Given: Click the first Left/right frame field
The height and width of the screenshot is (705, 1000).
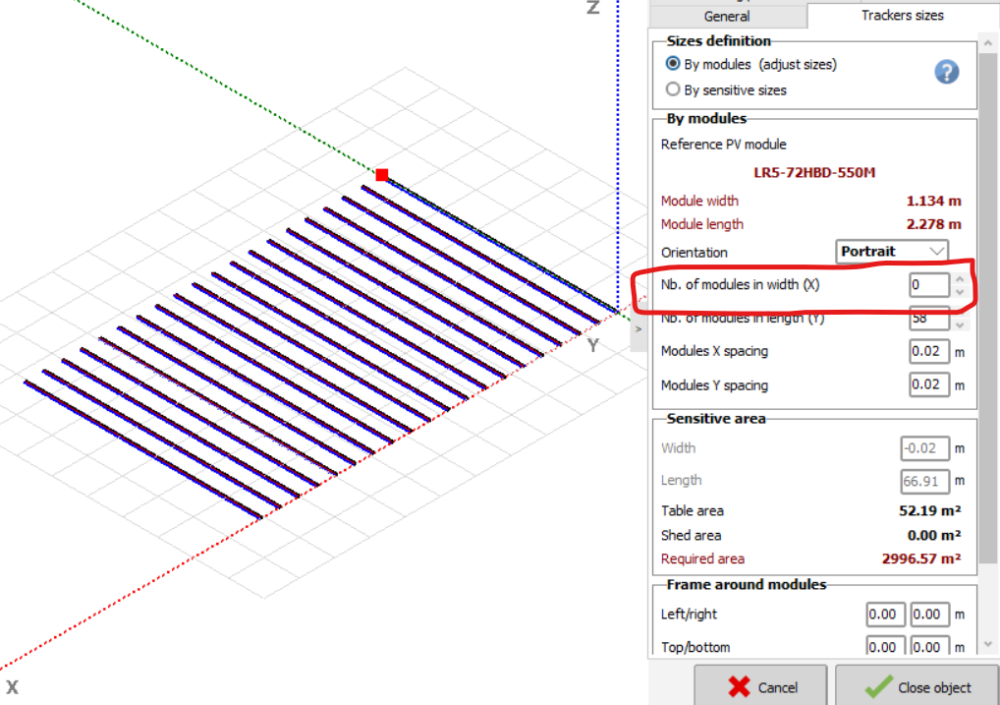Looking at the screenshot, I should click(886, 614).
